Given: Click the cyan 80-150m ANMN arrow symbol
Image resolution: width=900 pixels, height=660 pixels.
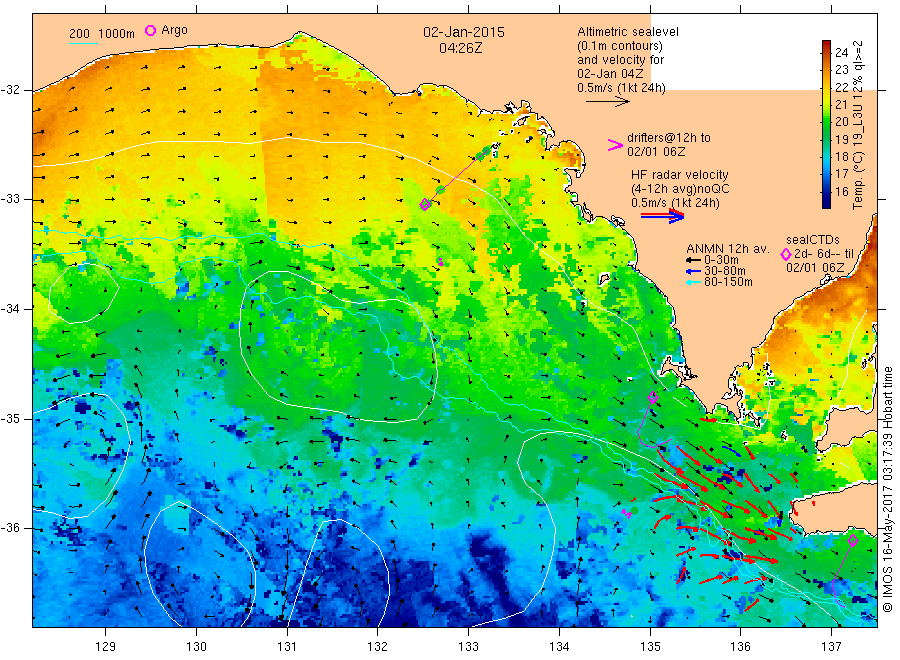Looking at the screenshot, I should [694, 282].
